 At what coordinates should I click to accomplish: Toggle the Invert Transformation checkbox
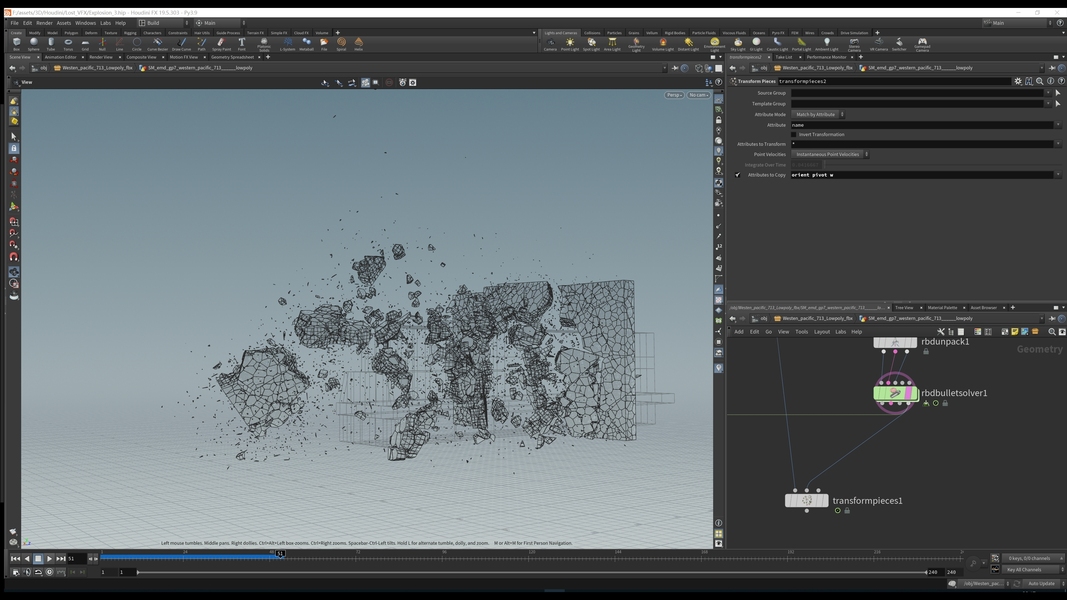coord(794,134)
